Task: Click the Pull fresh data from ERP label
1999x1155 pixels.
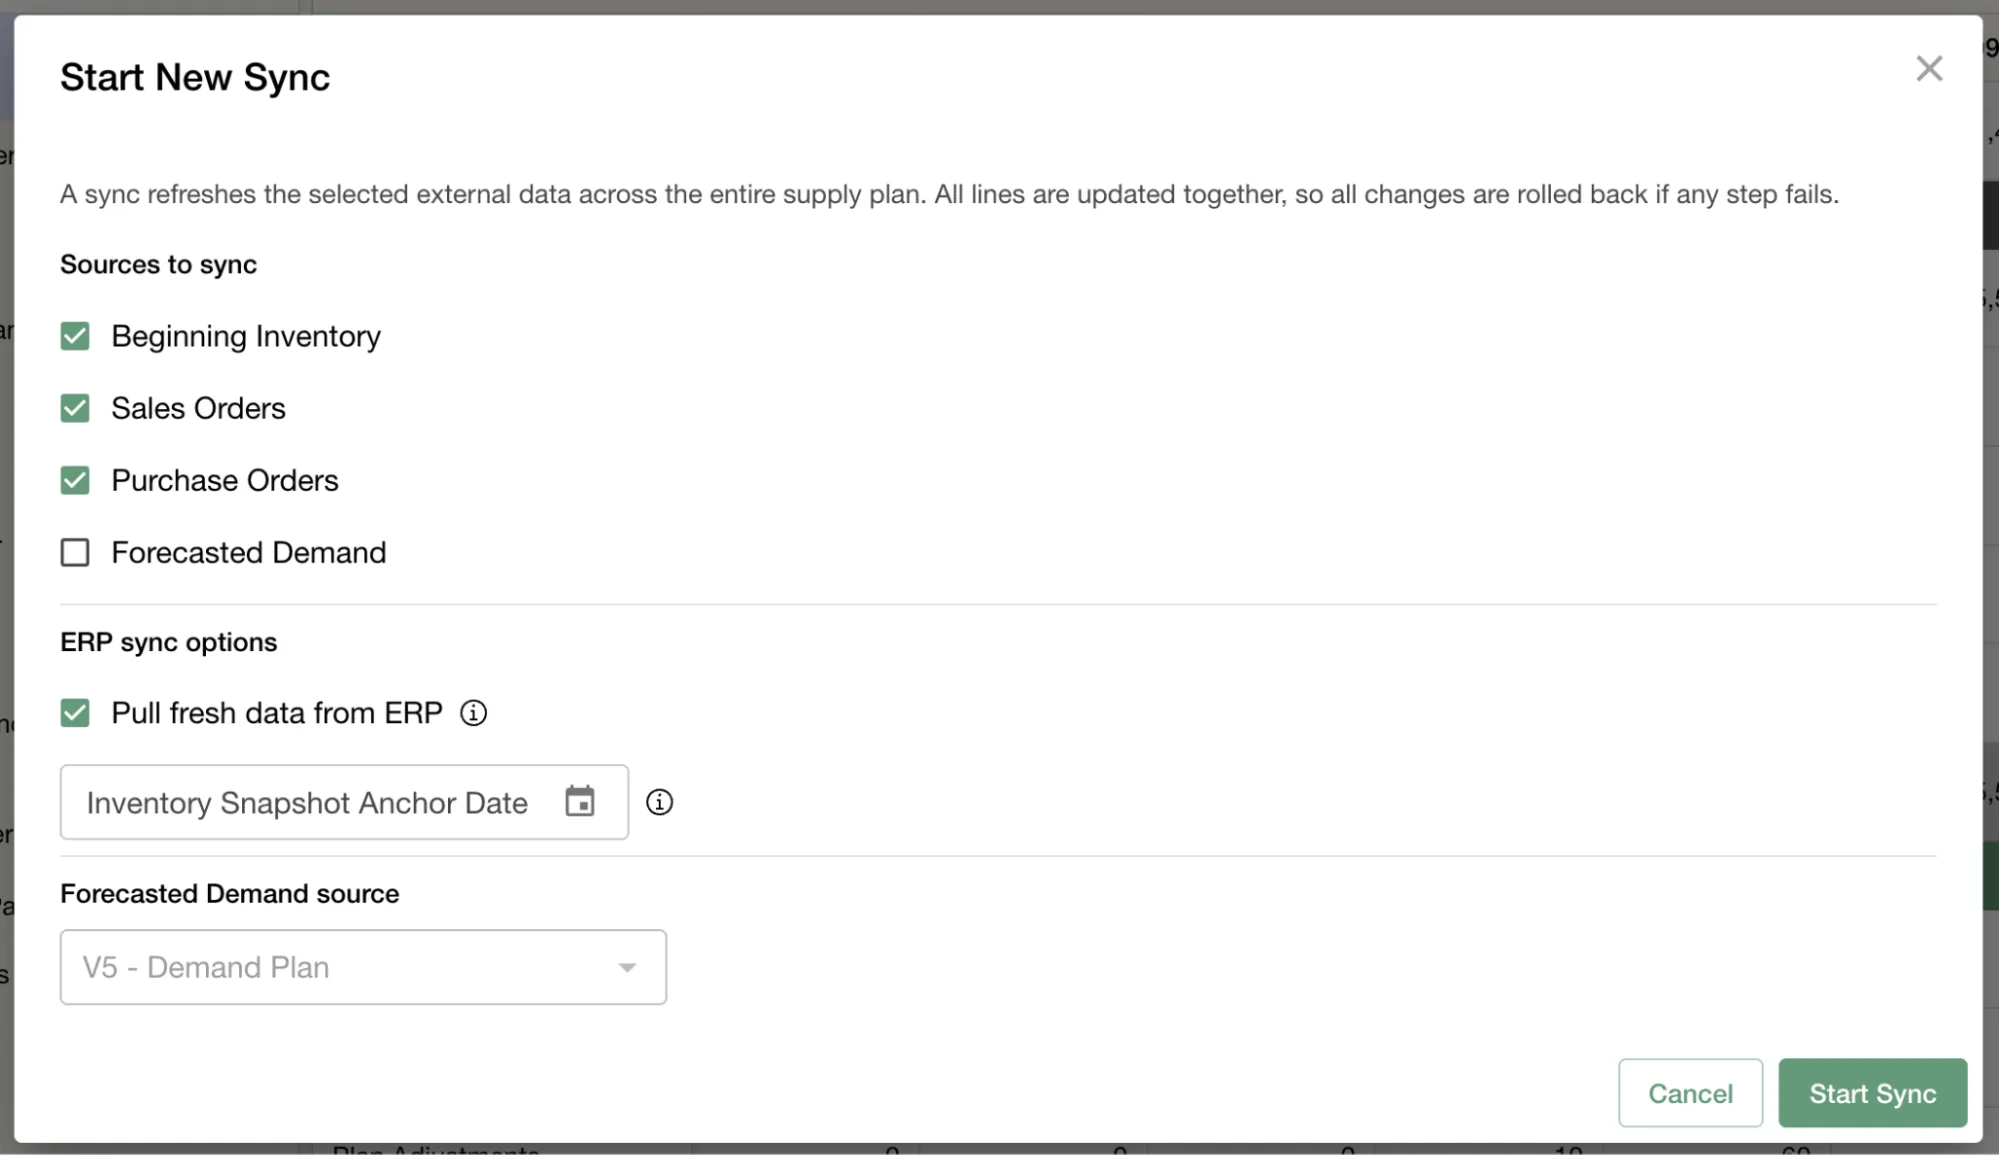Action: point(277,713)
